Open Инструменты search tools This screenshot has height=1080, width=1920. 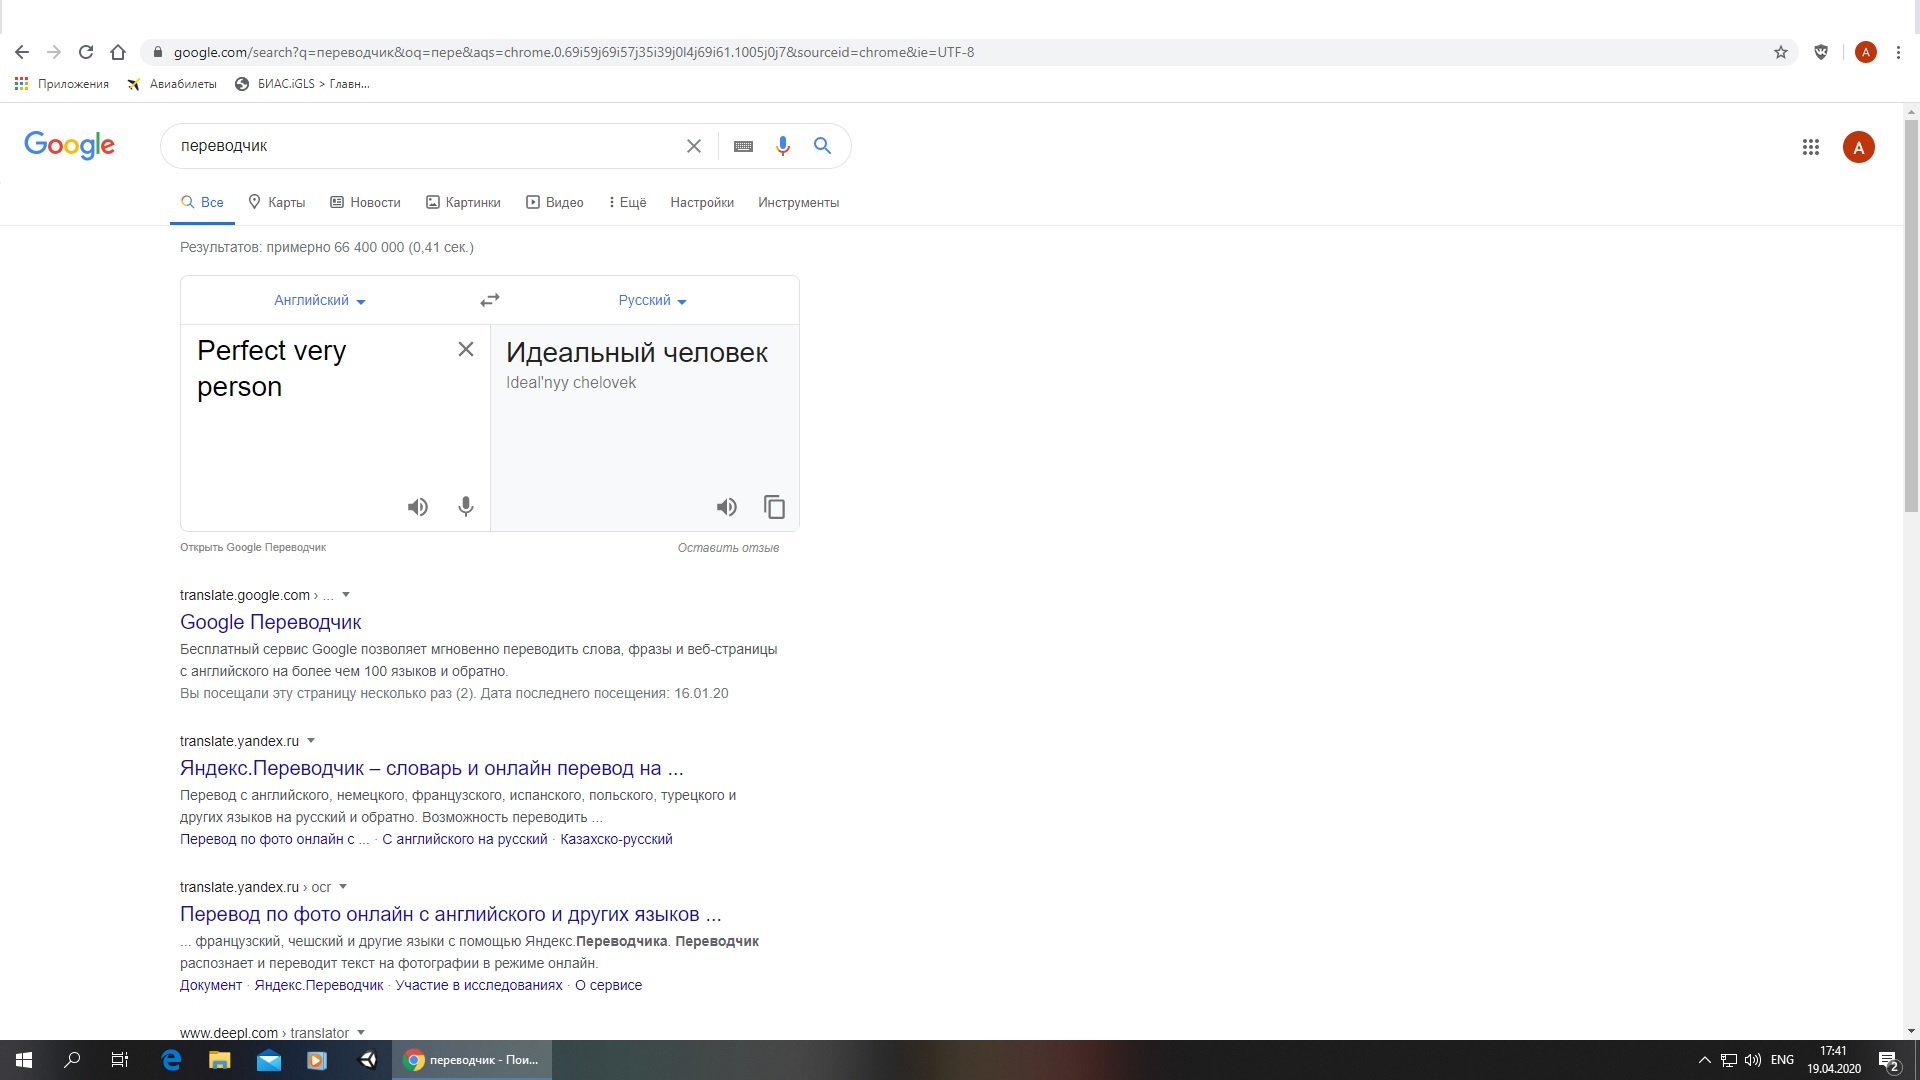tap(798, 202)
